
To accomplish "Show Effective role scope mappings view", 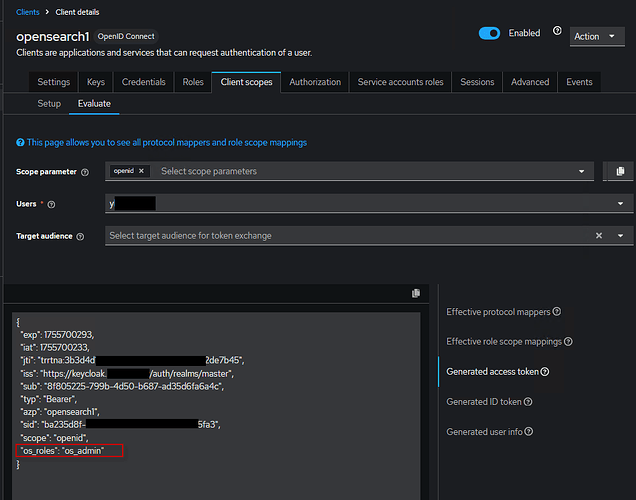I will click(504, 342).
